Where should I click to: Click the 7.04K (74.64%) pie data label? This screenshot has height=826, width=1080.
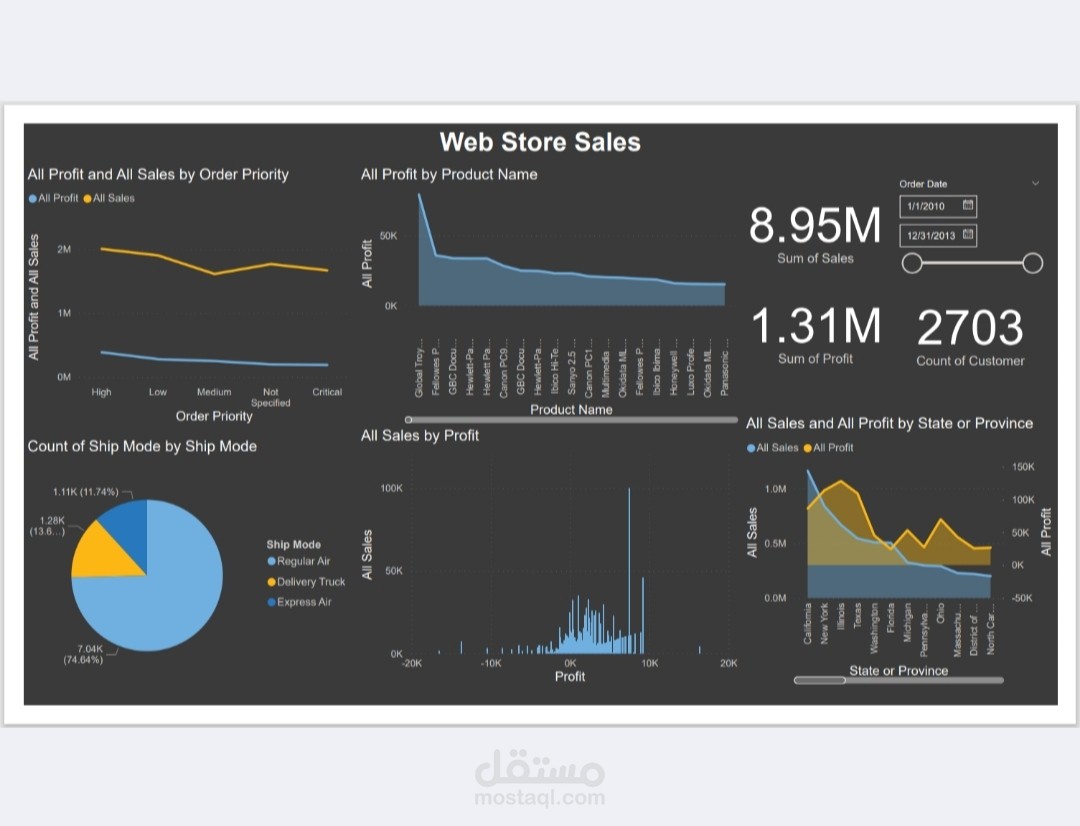83,654
